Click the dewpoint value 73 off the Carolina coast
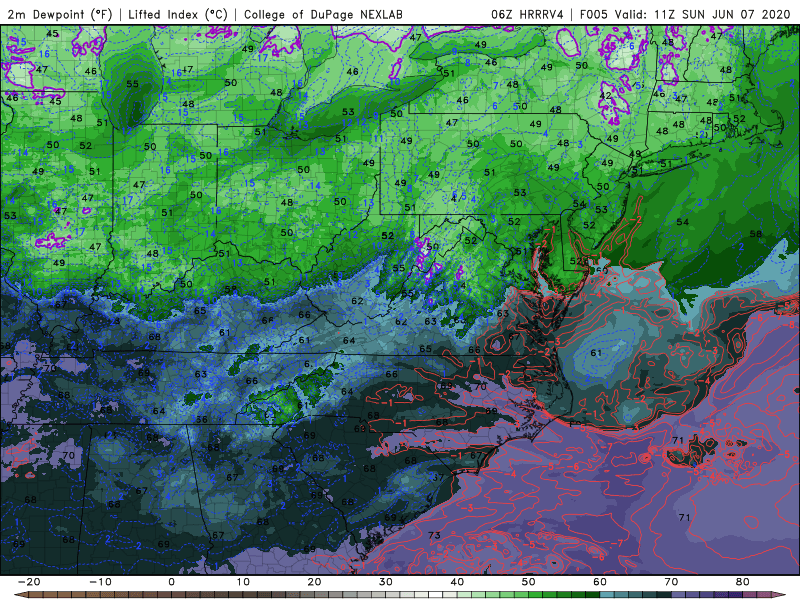Screen dimensions: 800x600 pos(434,535)
